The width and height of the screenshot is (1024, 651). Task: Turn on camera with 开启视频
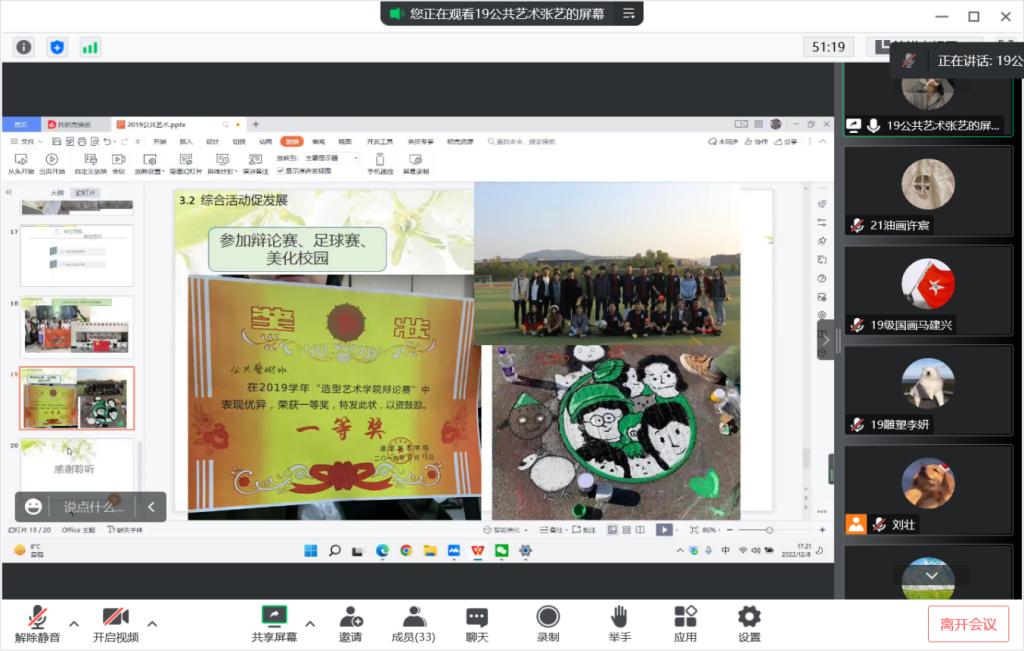coord(115,624)
